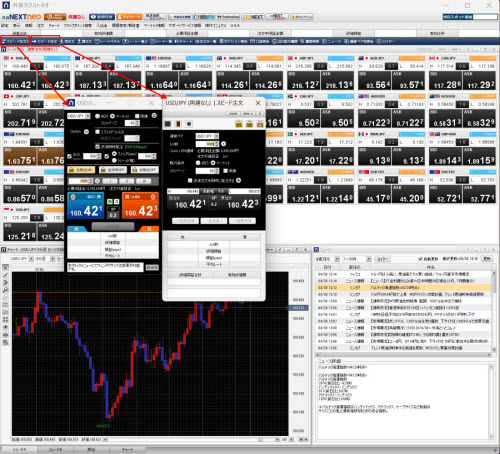
Task: Select the Market radio button in right order window
Action: coord(213,163)
